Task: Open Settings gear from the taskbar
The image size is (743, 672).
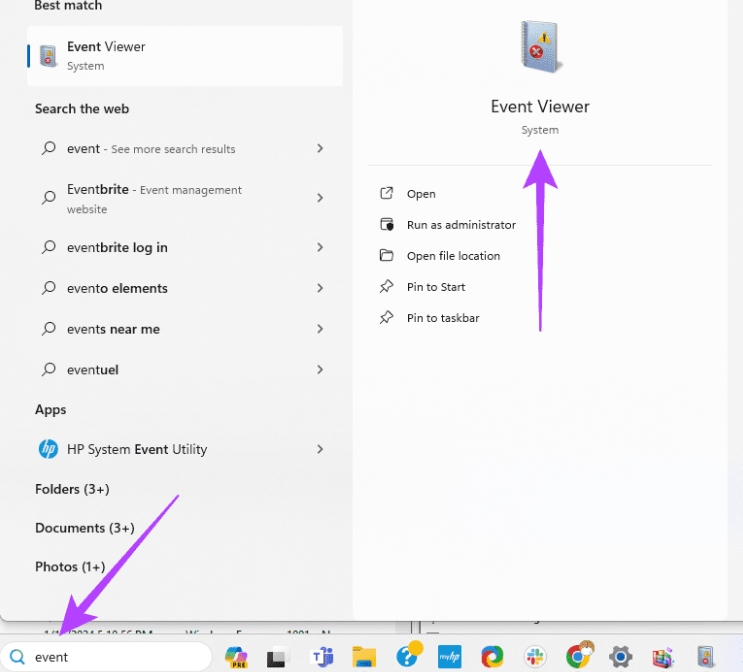Action: click(x=620, y=657)
